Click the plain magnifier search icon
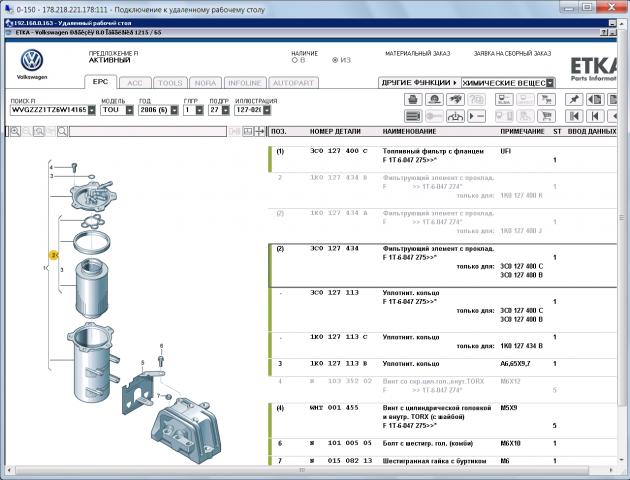Viewport: 630px width, 480px height. coord(62,131)
